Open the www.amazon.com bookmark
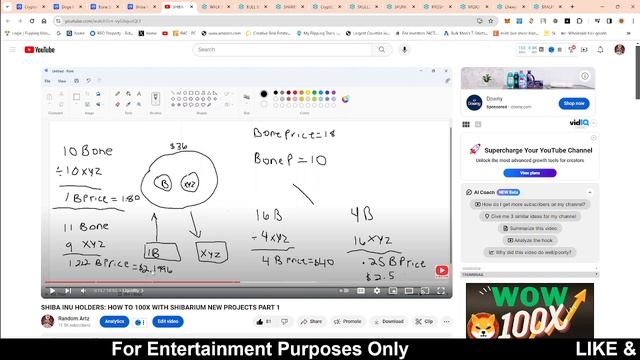The width and height of the screenshot is (640, 360). 220,33
